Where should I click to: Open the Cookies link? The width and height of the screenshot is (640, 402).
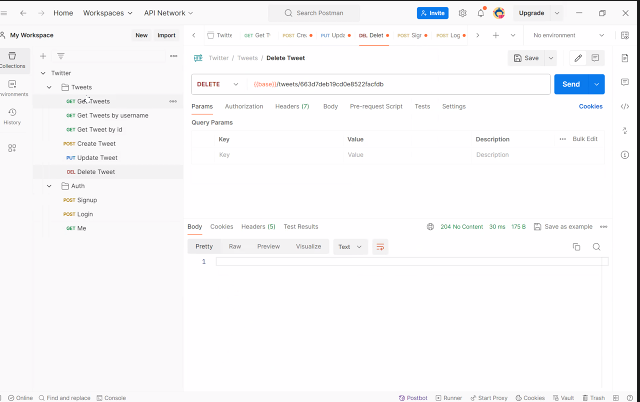[x=590, y=107]
